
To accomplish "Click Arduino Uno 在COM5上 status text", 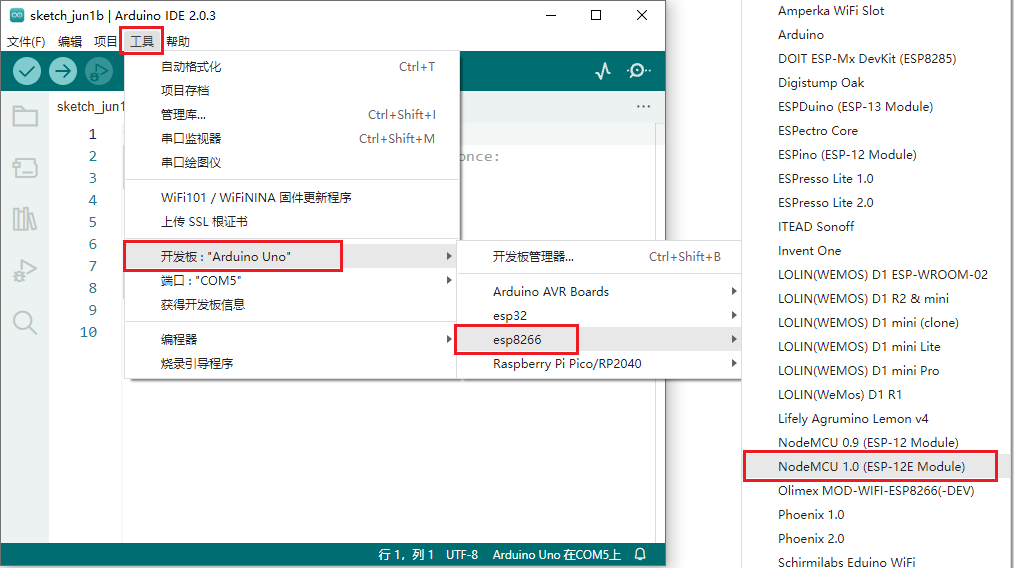I will click(556, 554).
